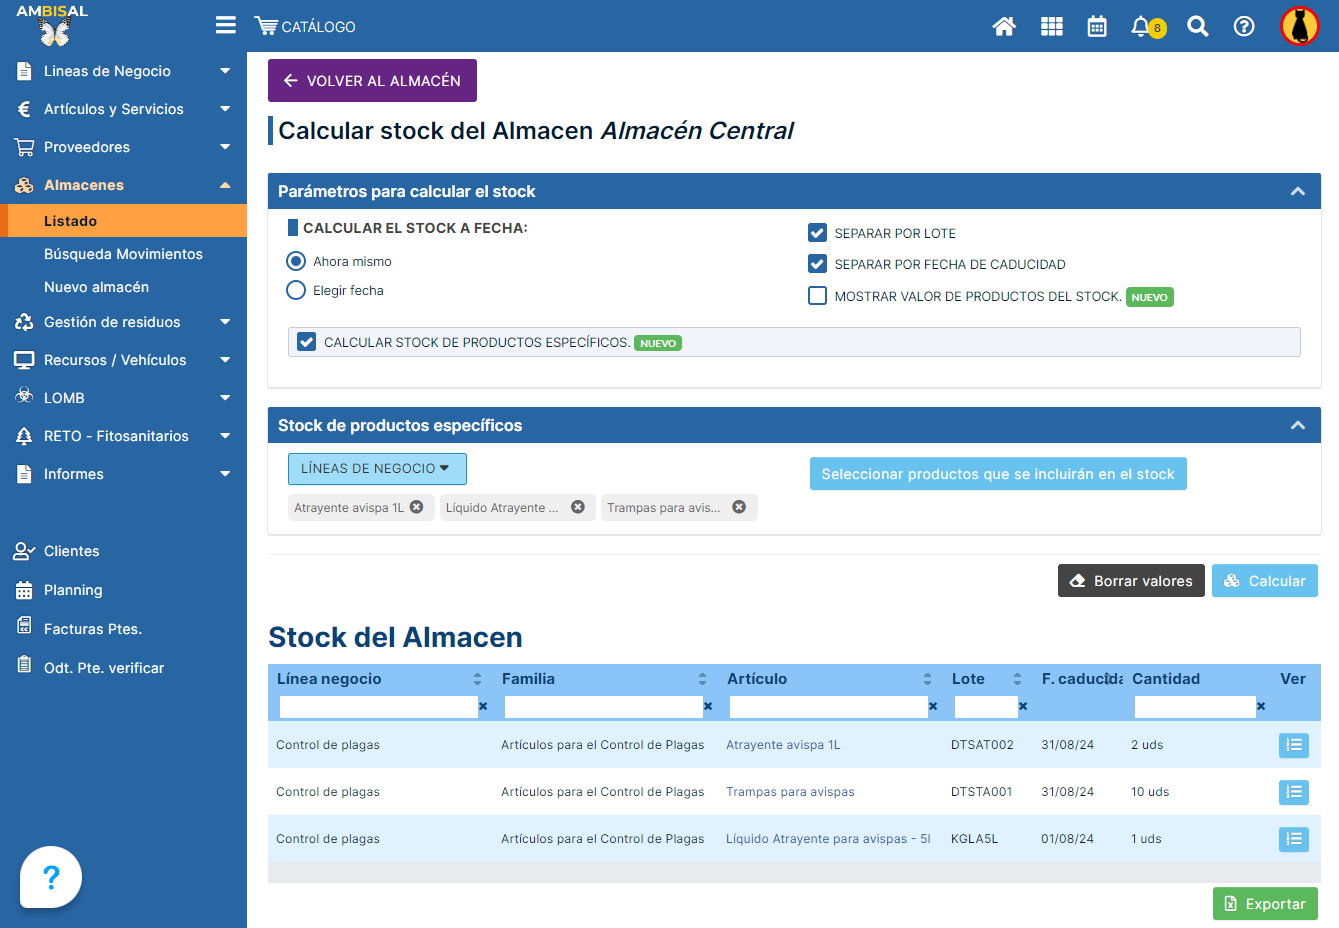Image resolution: width=1339 pixels, height=928 pixels.
Task: Open the apps grid icon
Action: (x=1051, y=27)
